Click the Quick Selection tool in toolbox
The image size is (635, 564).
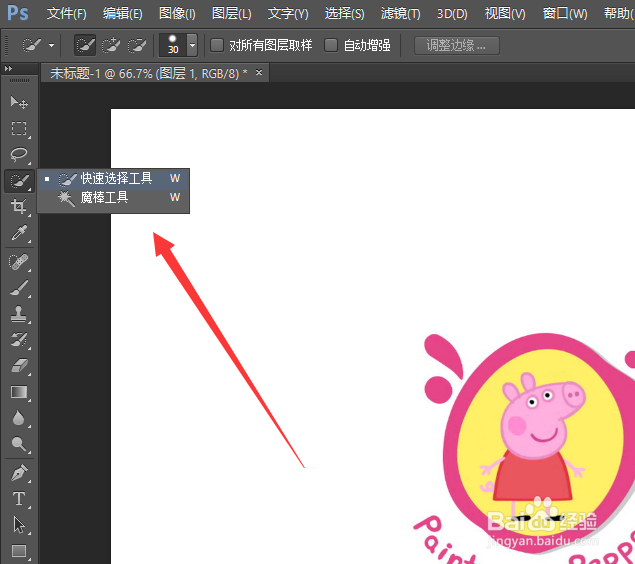[19, 181]
